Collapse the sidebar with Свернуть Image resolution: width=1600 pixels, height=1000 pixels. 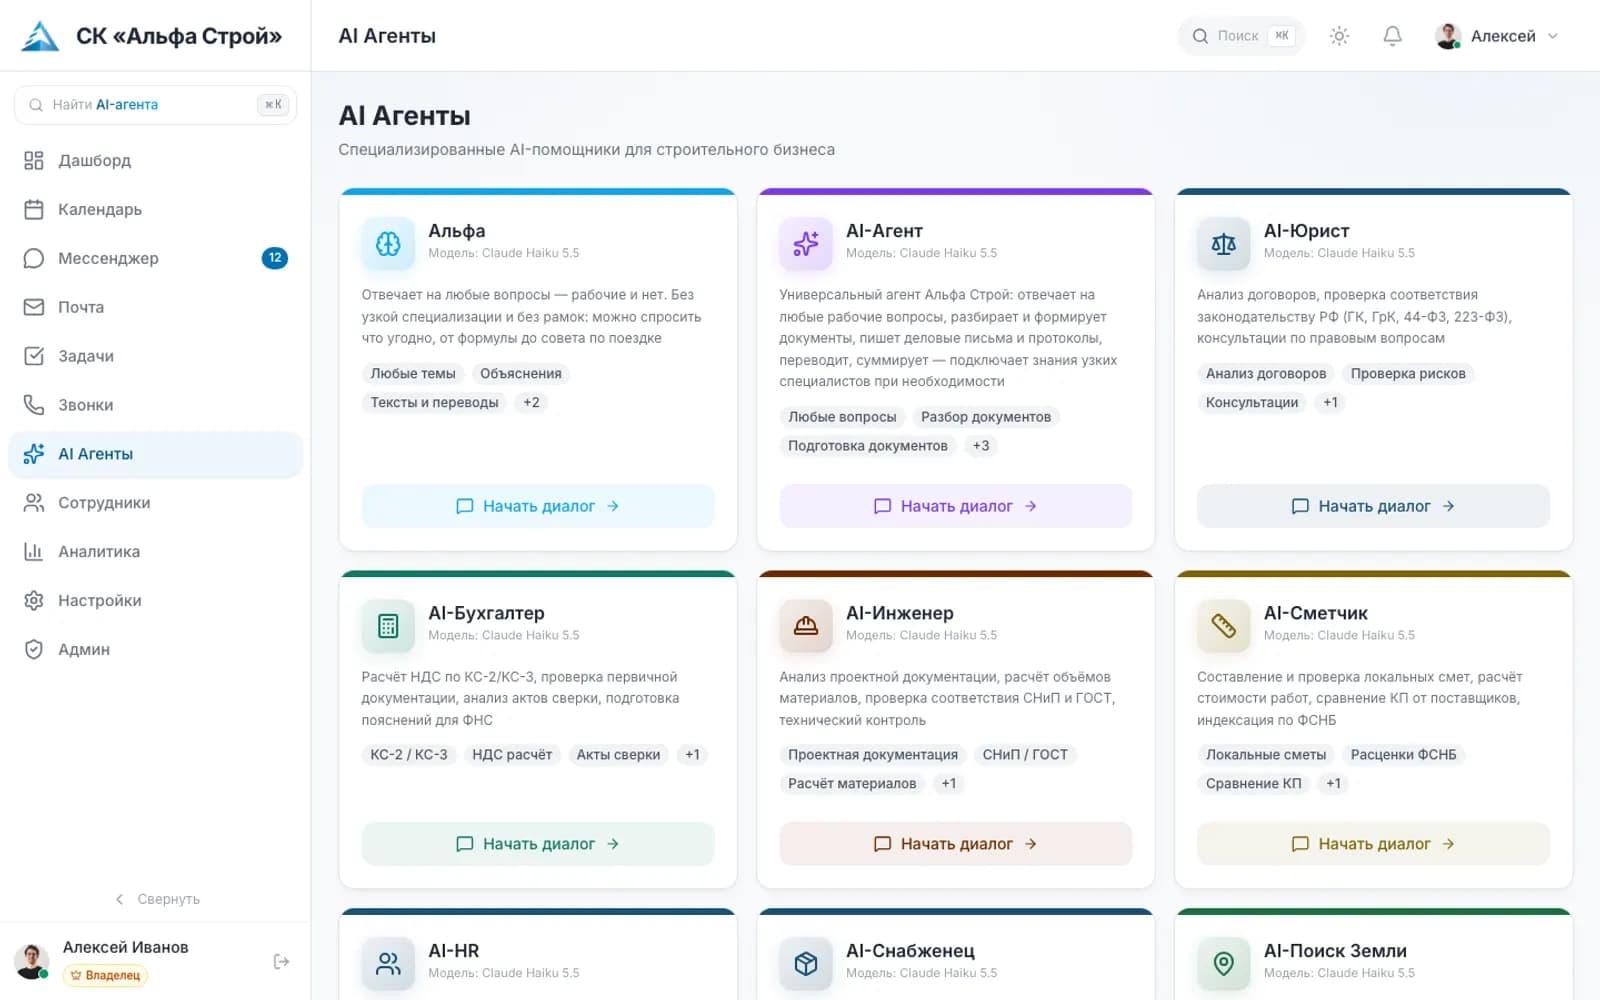click(157, 899)
